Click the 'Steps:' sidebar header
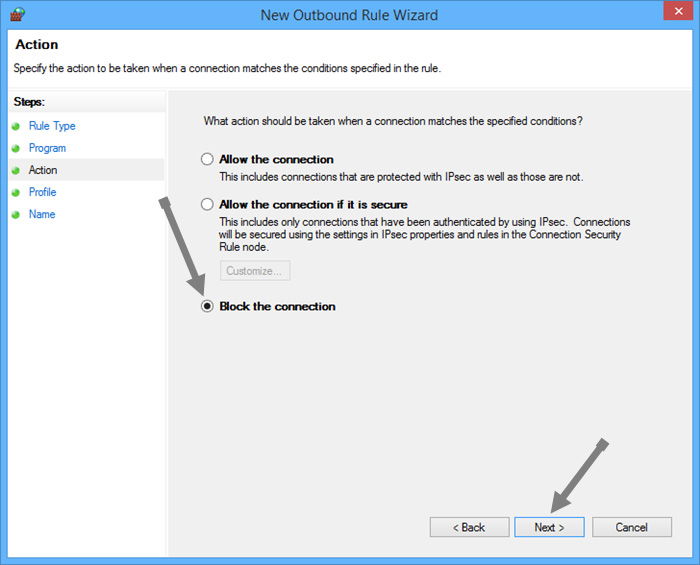700x565 pixels. 29,102
